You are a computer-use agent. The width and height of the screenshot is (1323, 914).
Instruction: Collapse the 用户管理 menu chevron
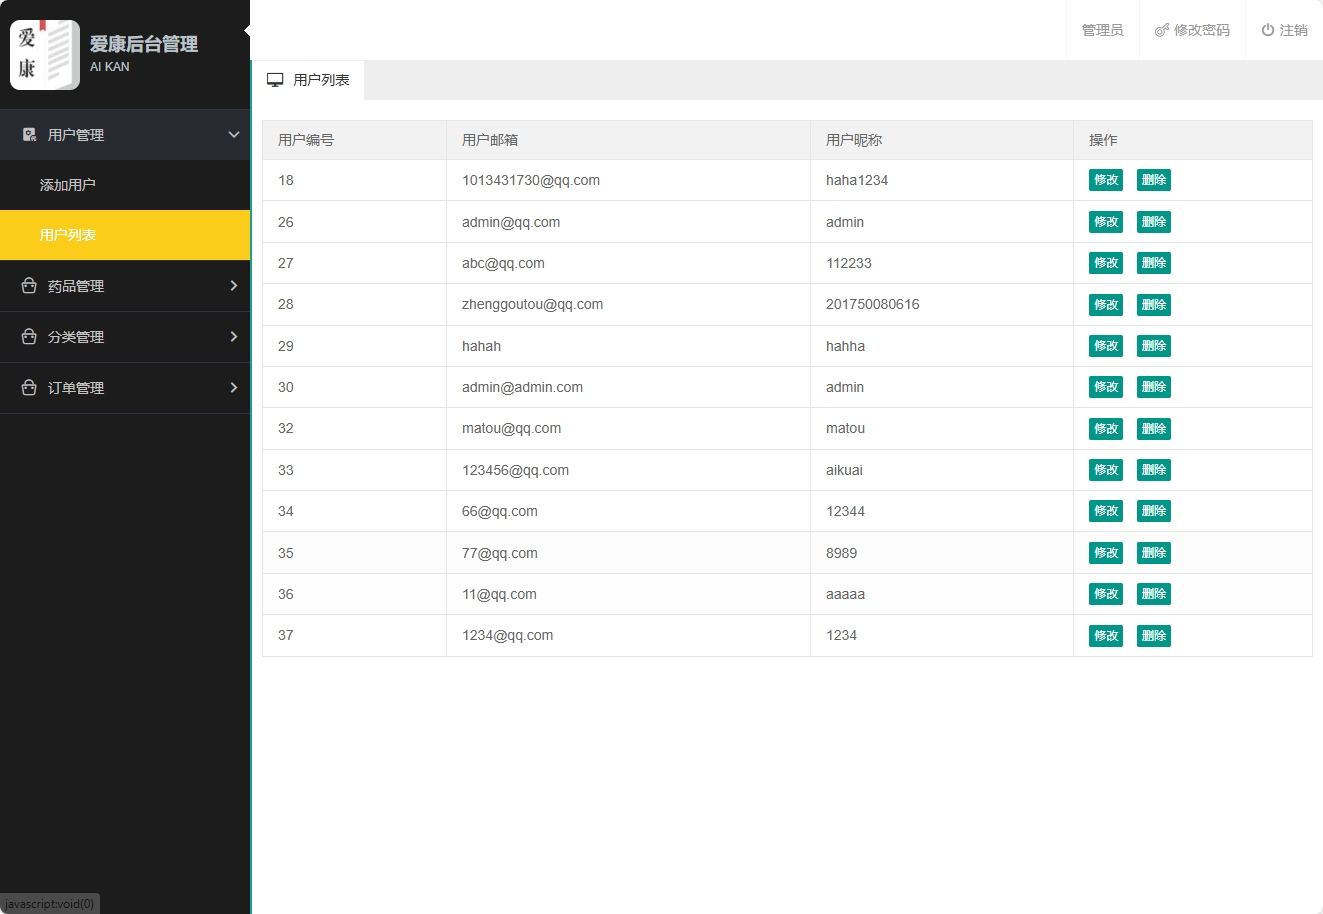coord(234,135)
